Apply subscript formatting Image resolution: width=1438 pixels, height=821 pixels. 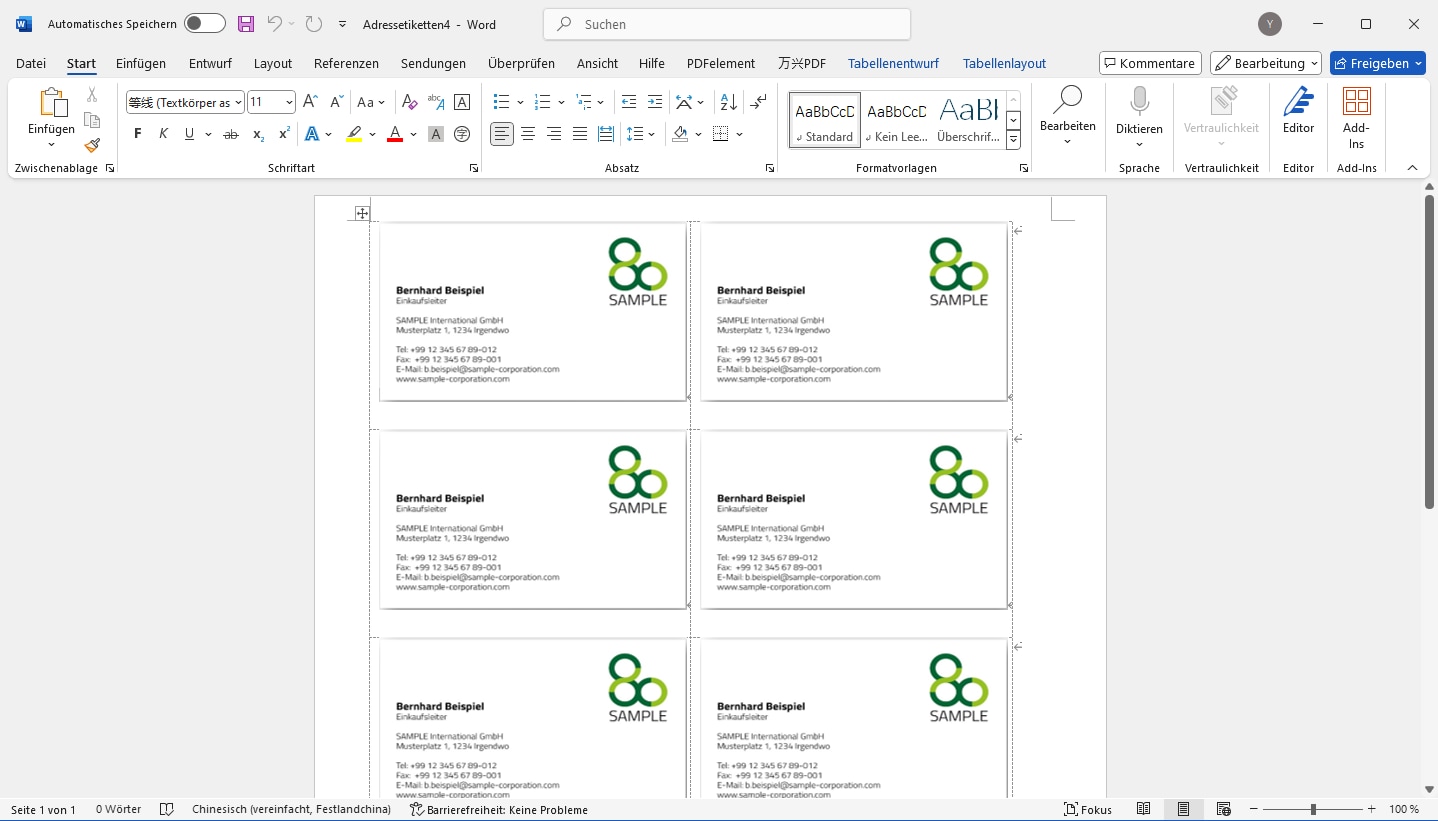click(258, 134)
